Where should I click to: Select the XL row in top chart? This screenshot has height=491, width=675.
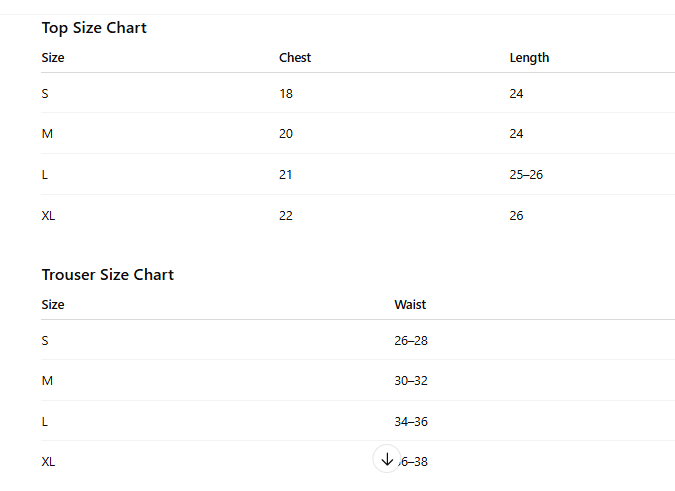coord(48,216)
